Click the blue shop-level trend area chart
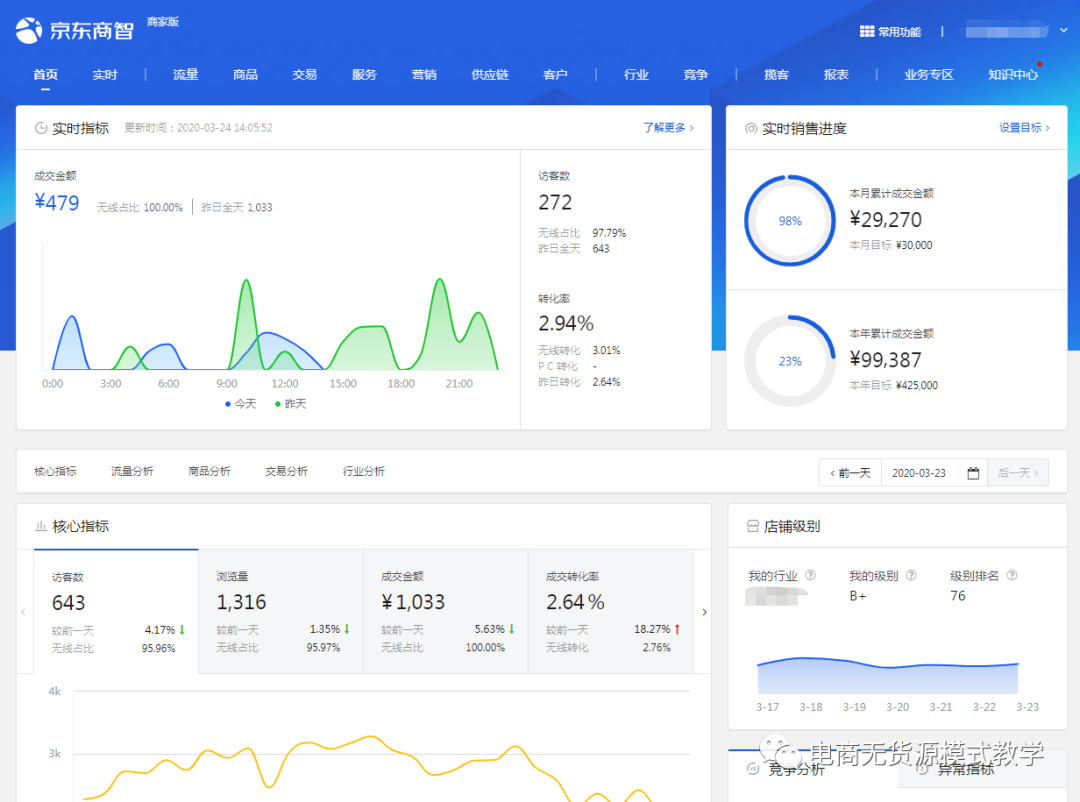The width and height of the screenshot is (1080, 802). 888,675
